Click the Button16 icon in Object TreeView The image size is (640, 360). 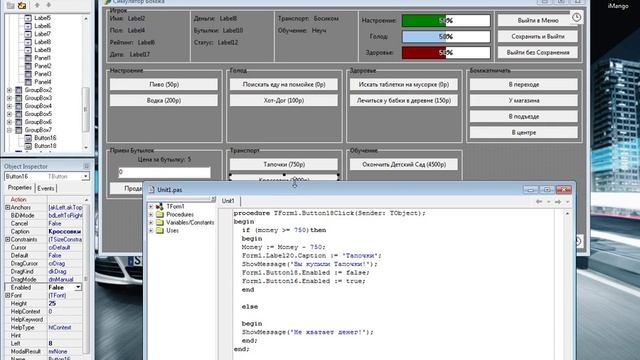(x=28, y=138)
